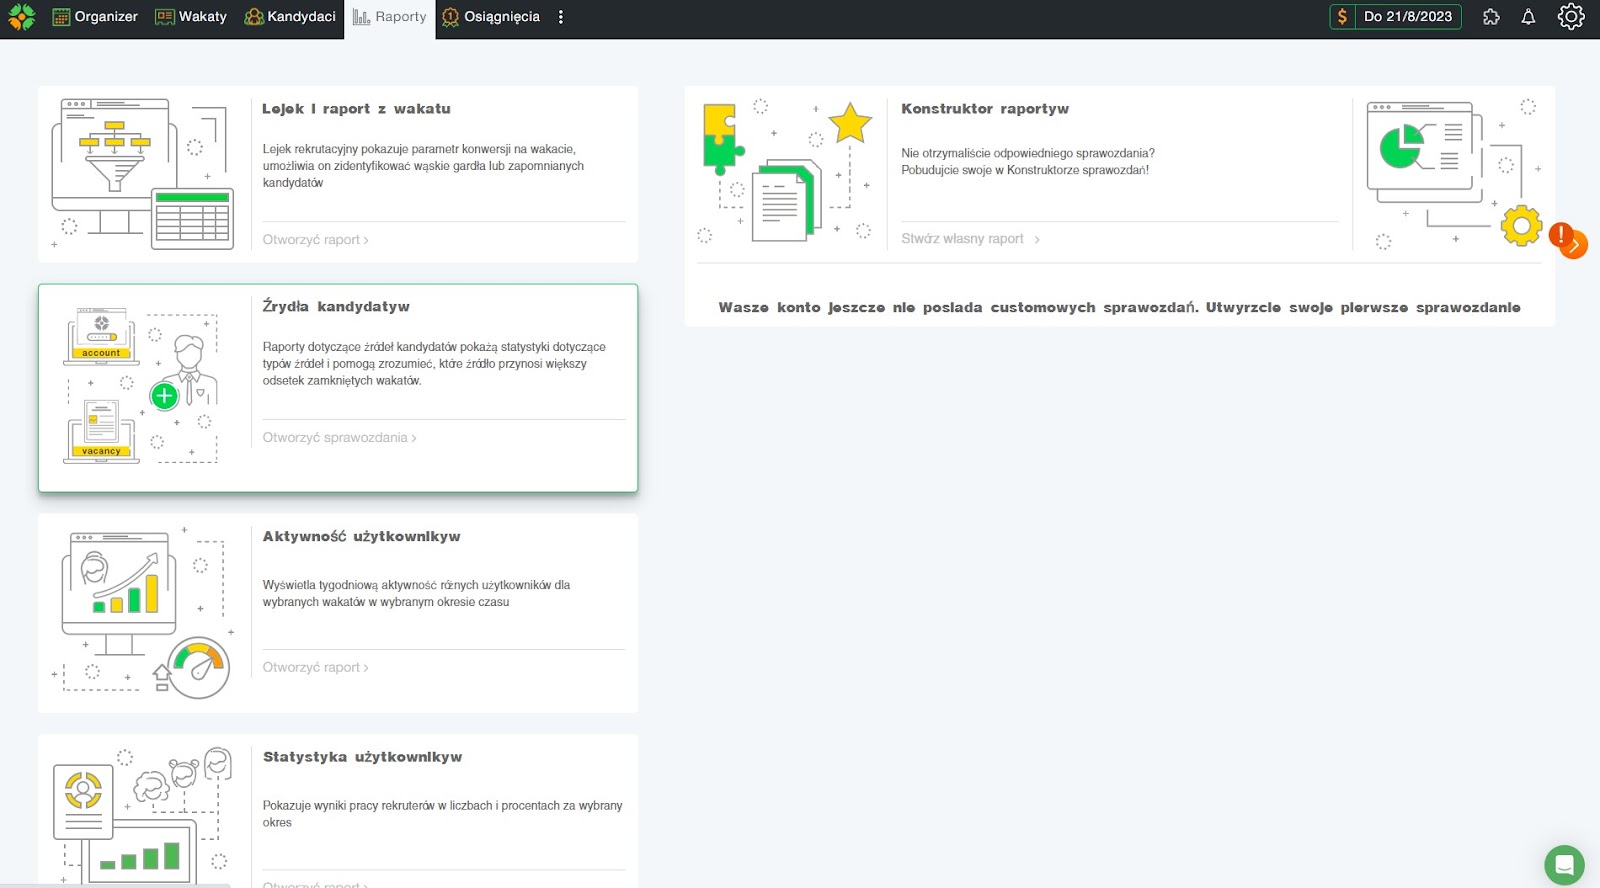The image size is (1600, 888).
Task: Click Otworzyć raport under Lejek i raport
Action: (x=315, y=240)
